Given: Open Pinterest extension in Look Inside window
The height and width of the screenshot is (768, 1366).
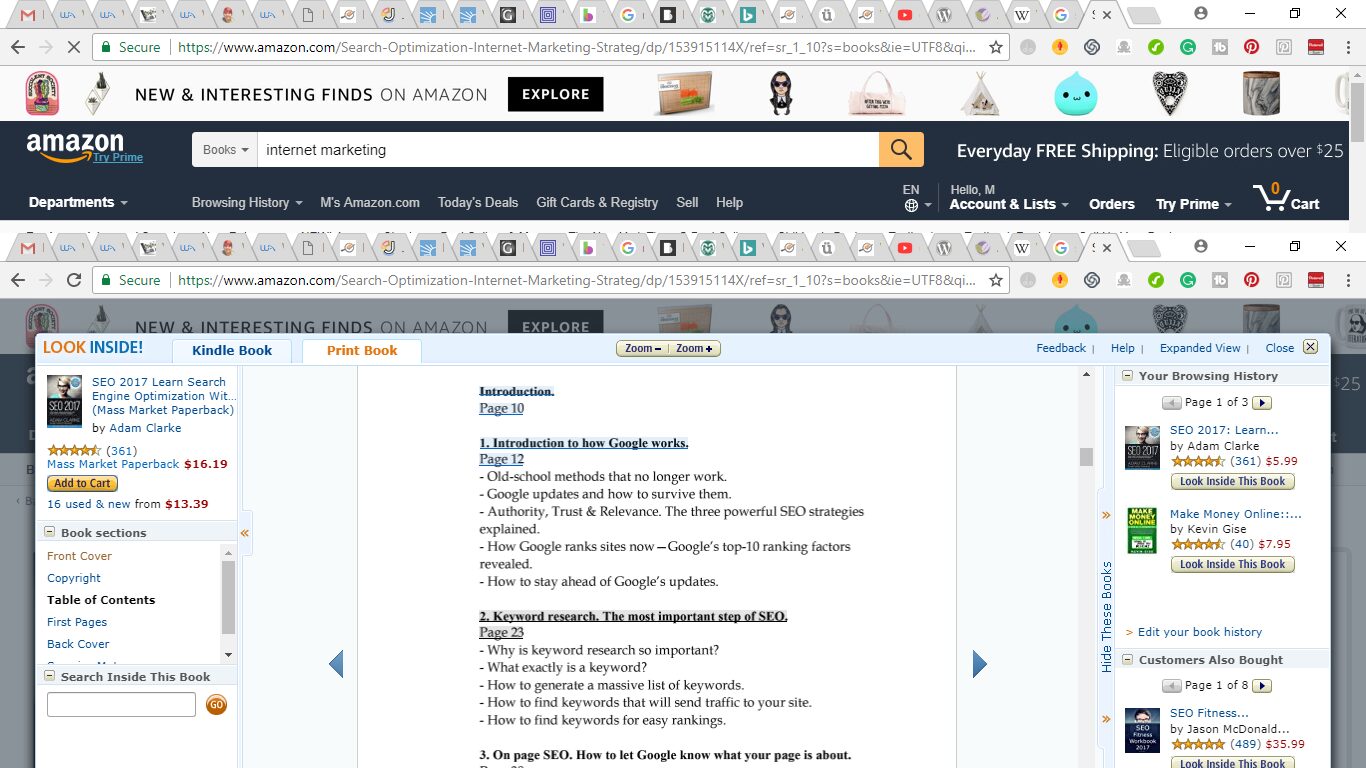Looking at the screenshot, I should [1251, 280].
